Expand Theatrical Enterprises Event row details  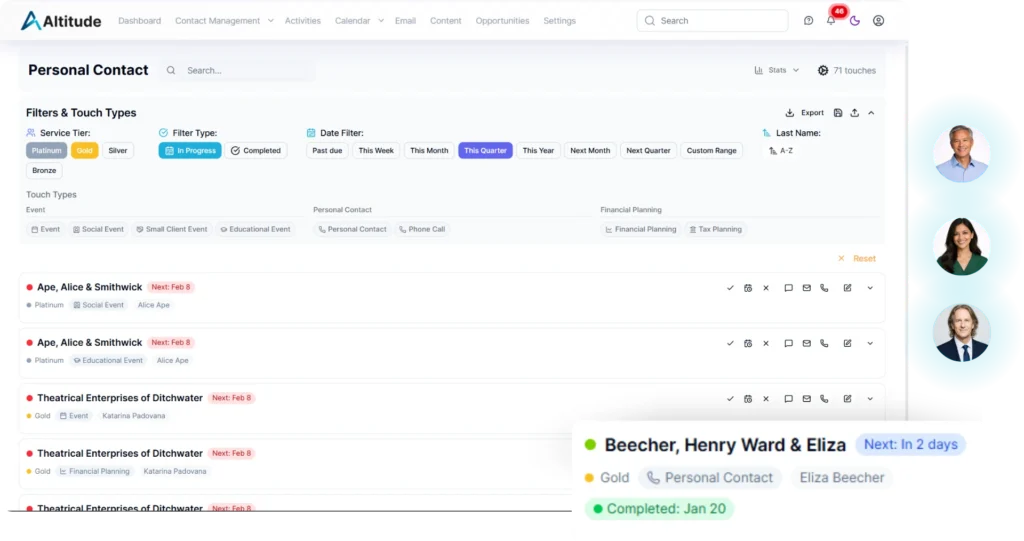[870, 399]
